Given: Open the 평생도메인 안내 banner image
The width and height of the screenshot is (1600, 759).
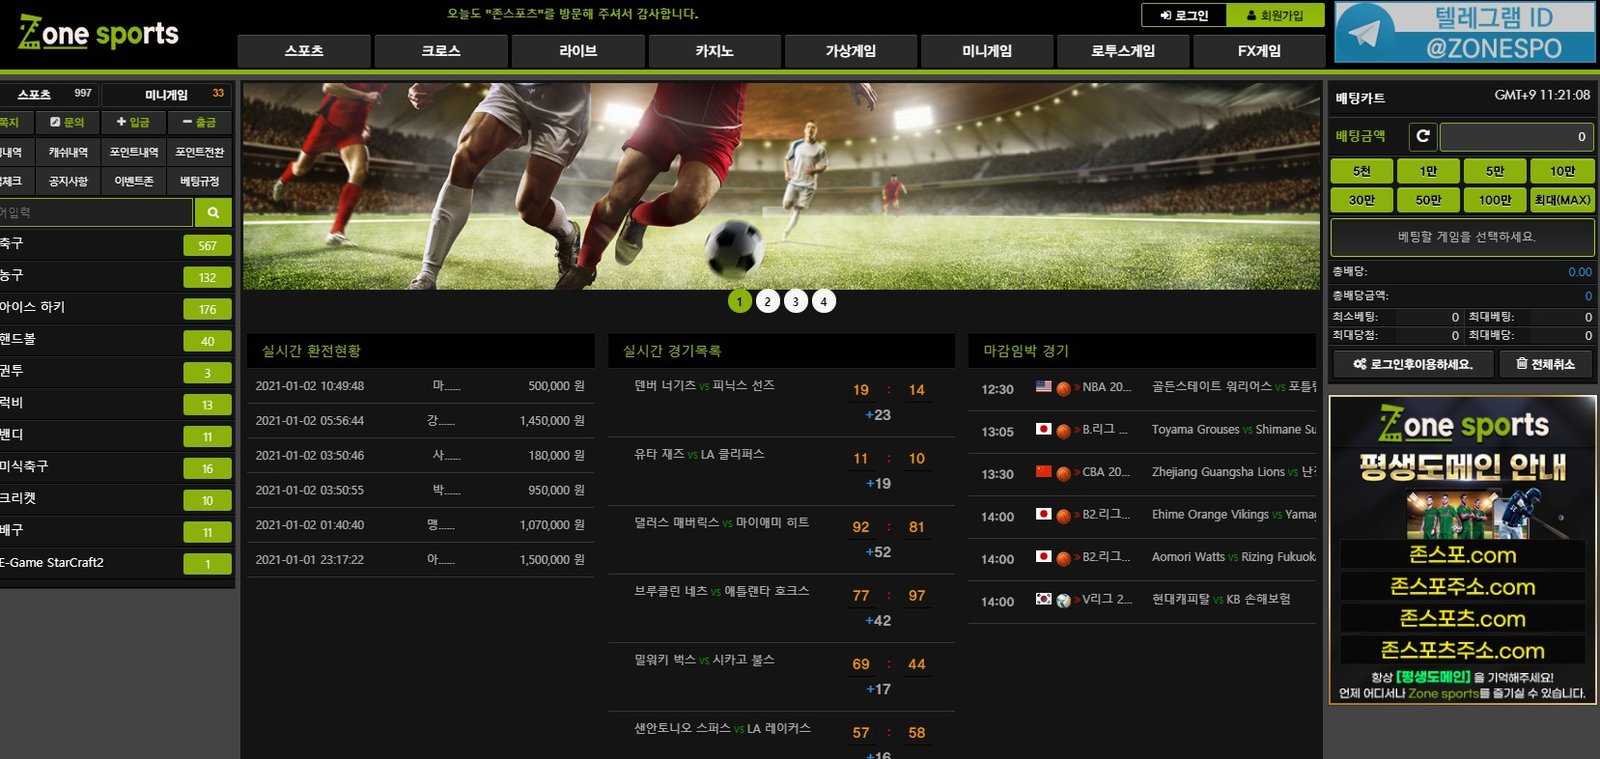Looking at the screenshot, I should pos(1462,550).
